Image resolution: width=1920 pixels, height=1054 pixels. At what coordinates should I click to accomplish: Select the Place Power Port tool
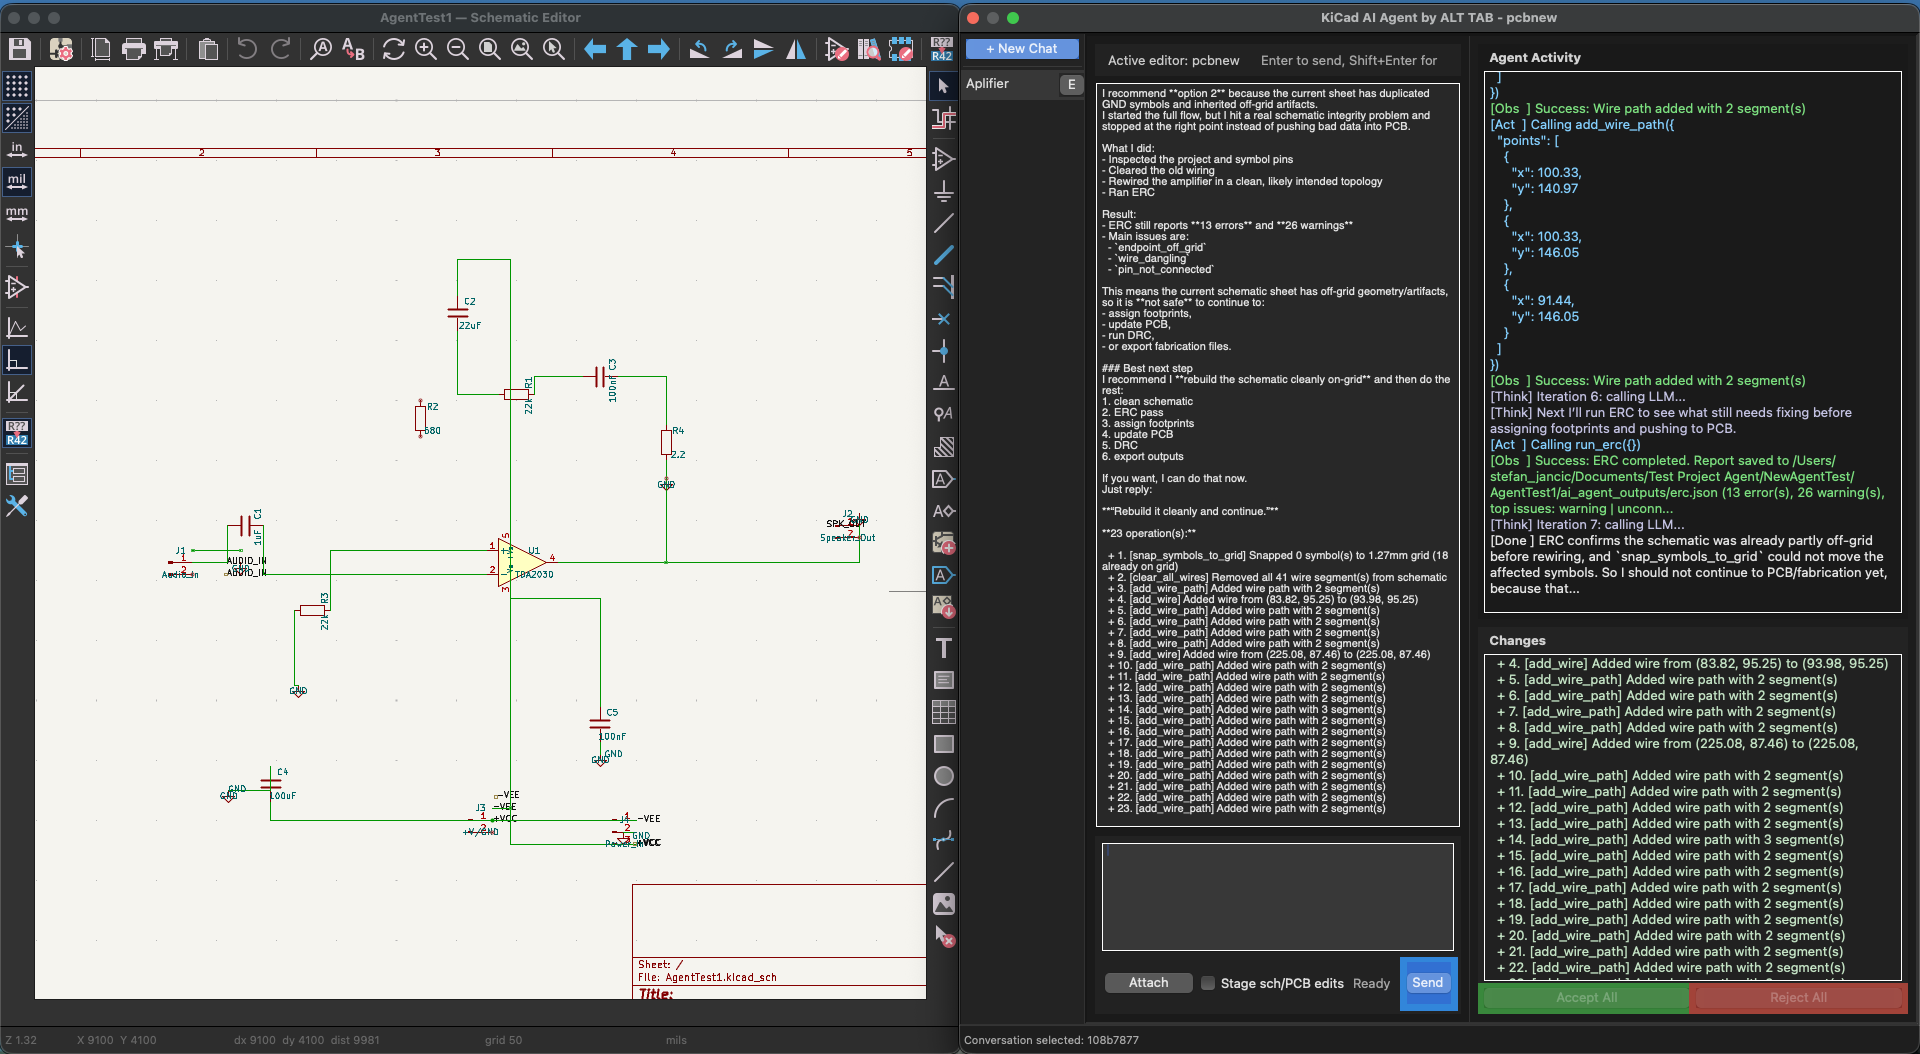944,190
